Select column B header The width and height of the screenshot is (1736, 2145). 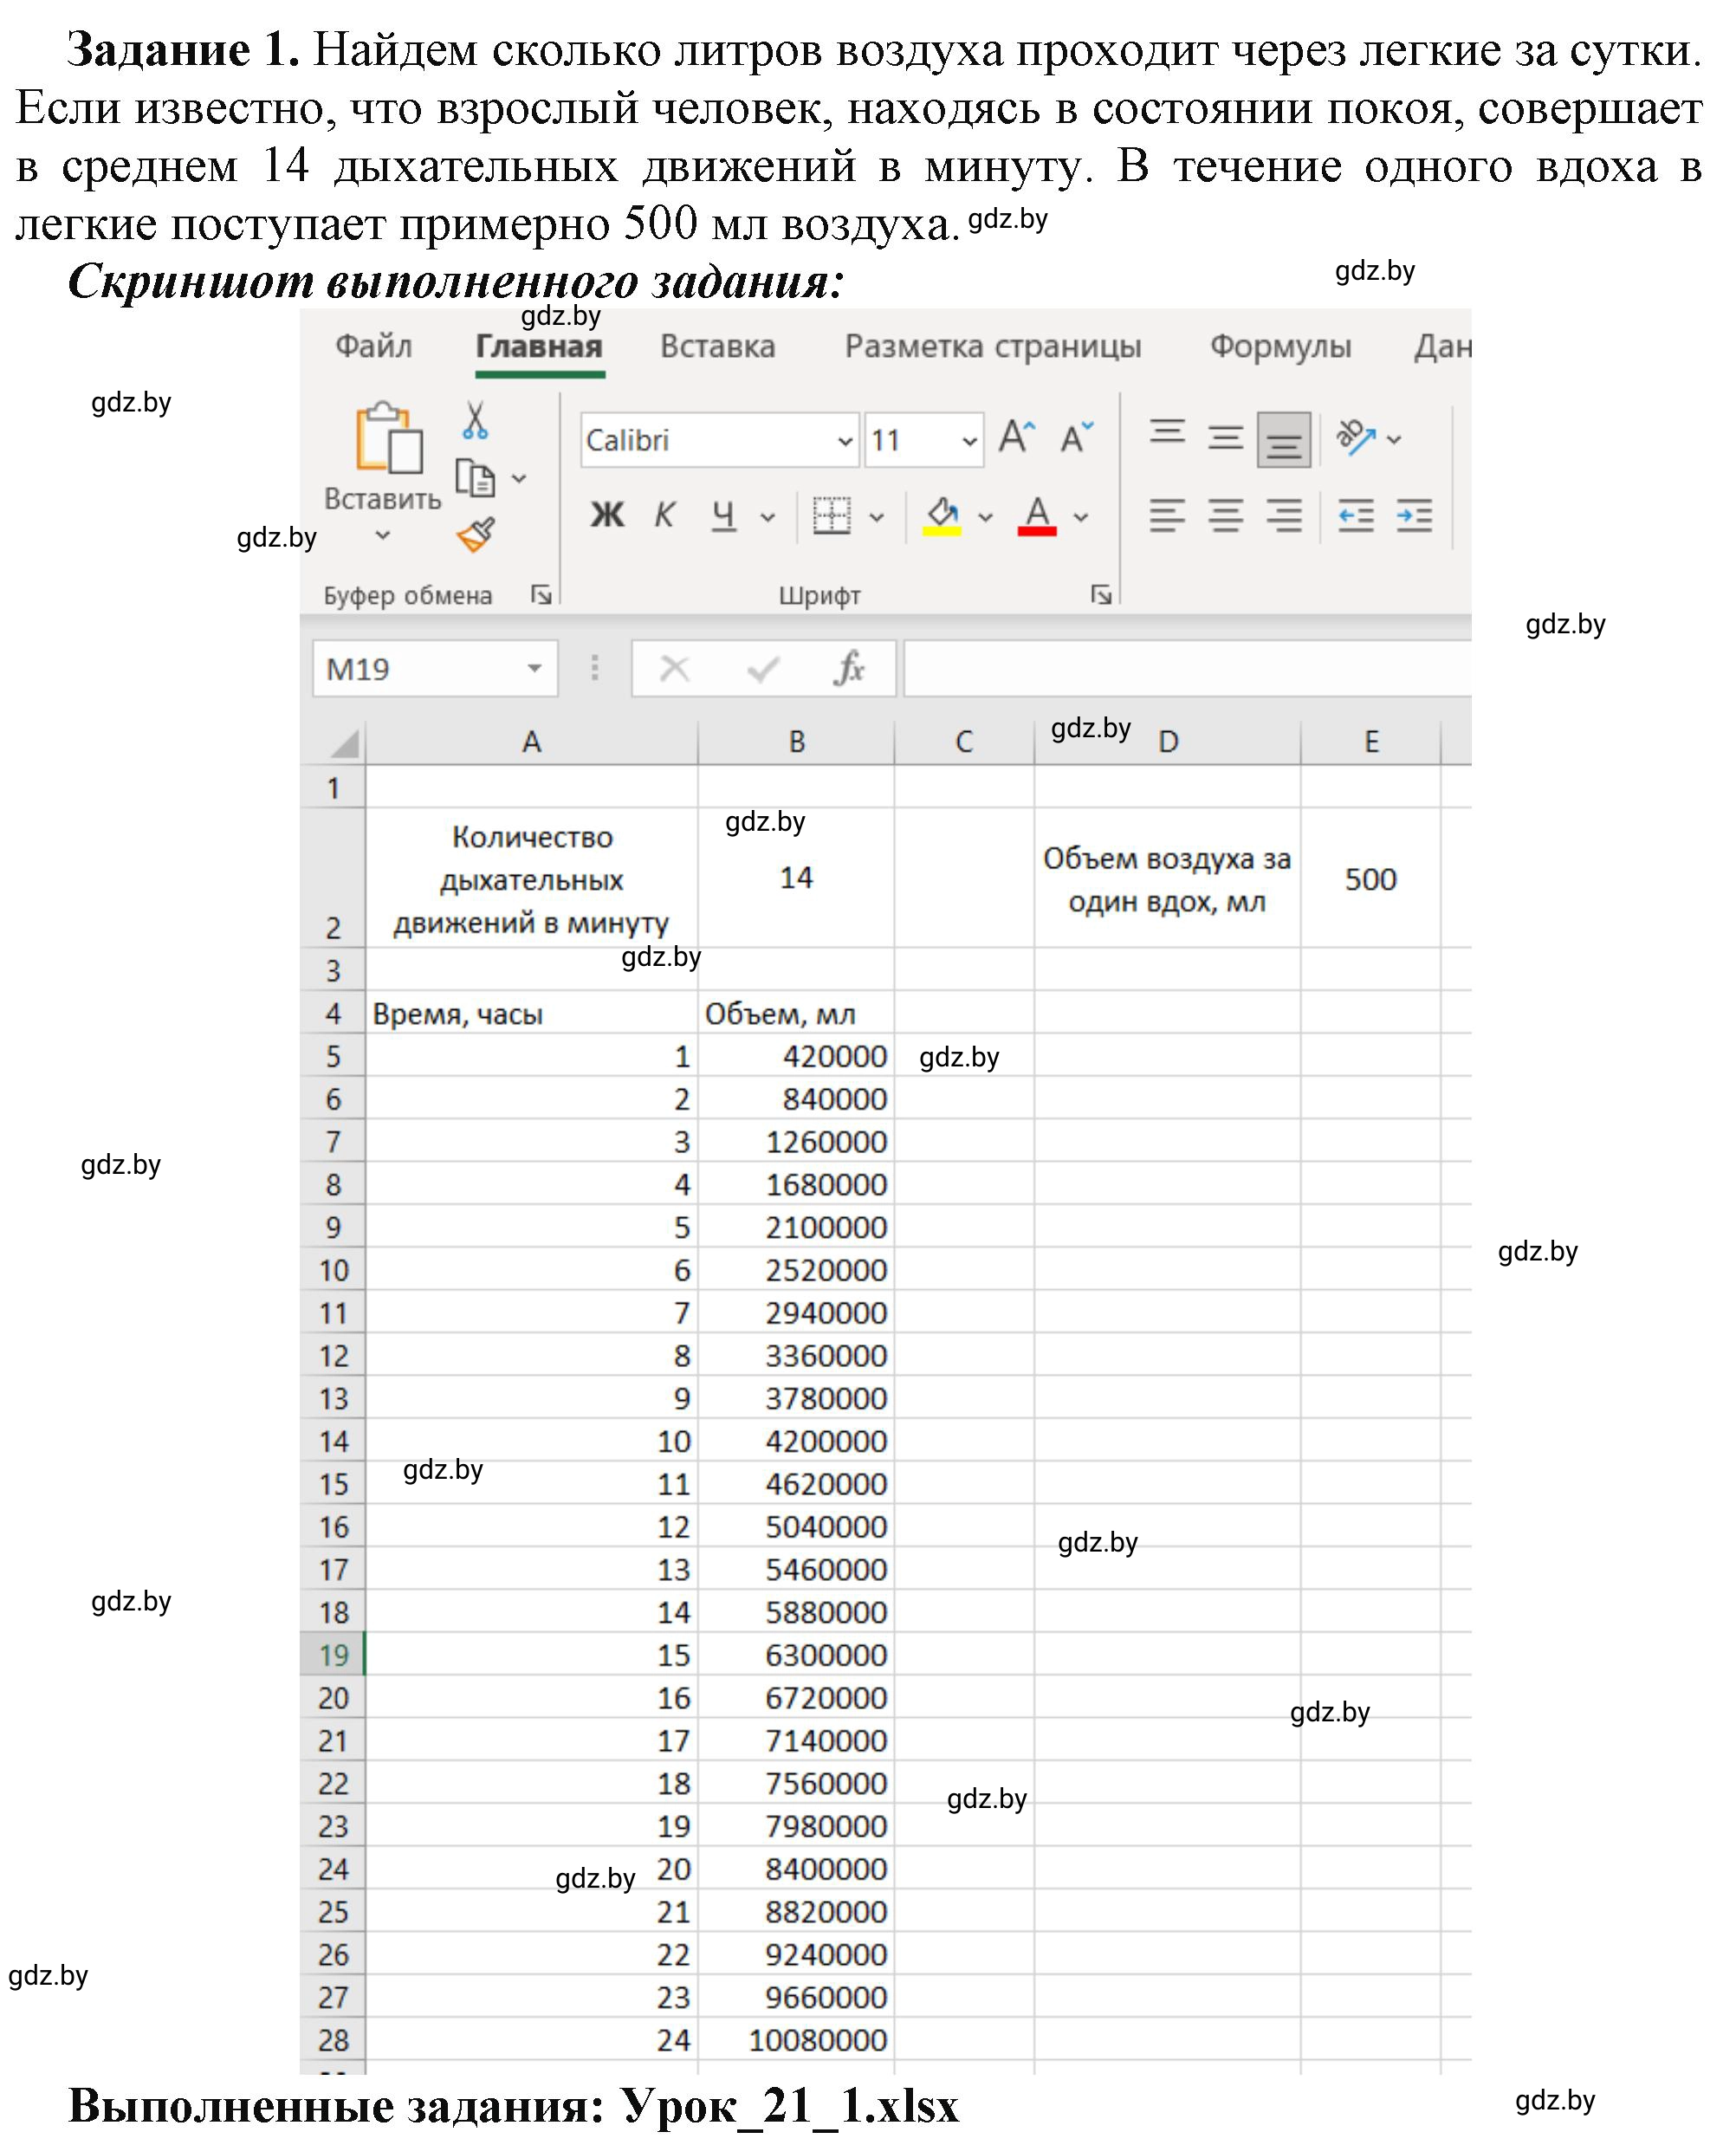coord(796,742)
